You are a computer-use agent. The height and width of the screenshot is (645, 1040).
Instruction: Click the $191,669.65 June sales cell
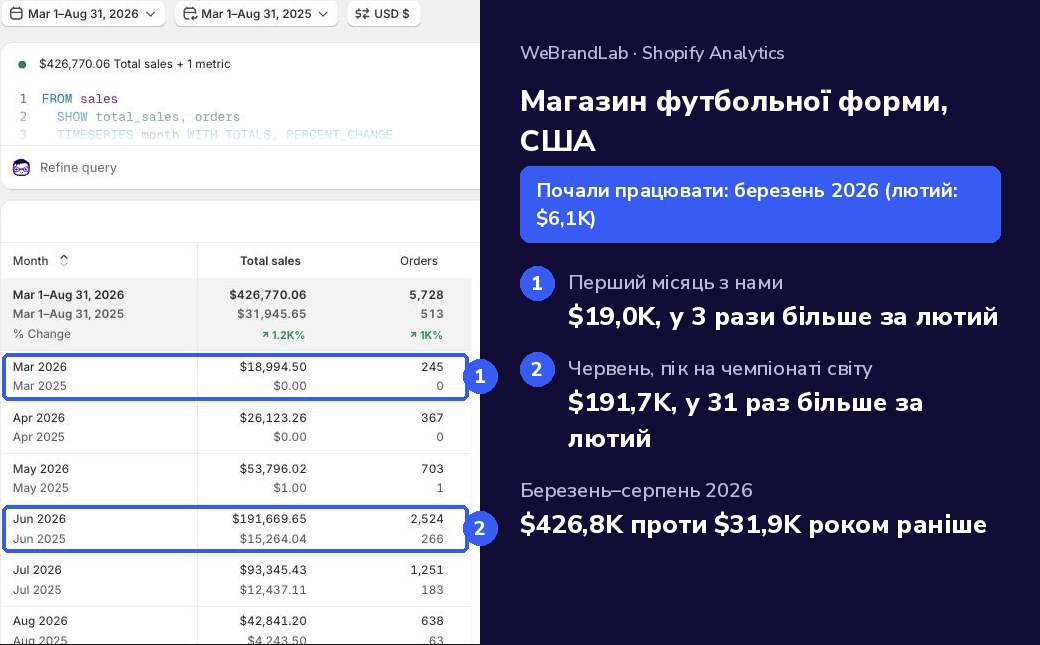(269, 518)
